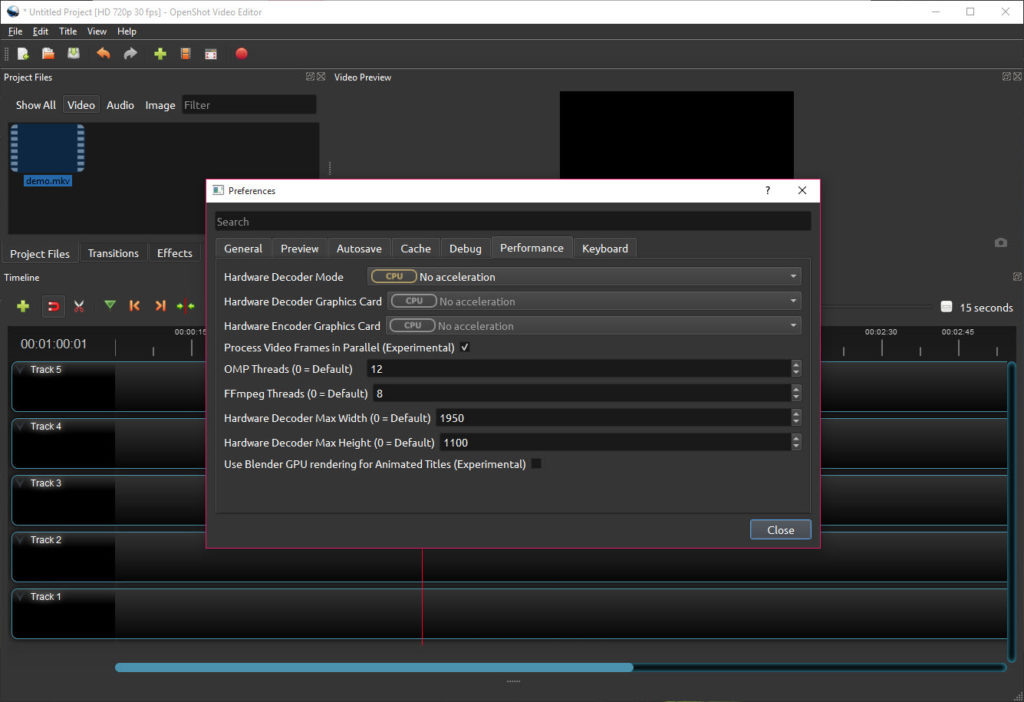Click the OpenShot logo in title bar
This screenshot has height=702, width=1024.
coord(12,12)
